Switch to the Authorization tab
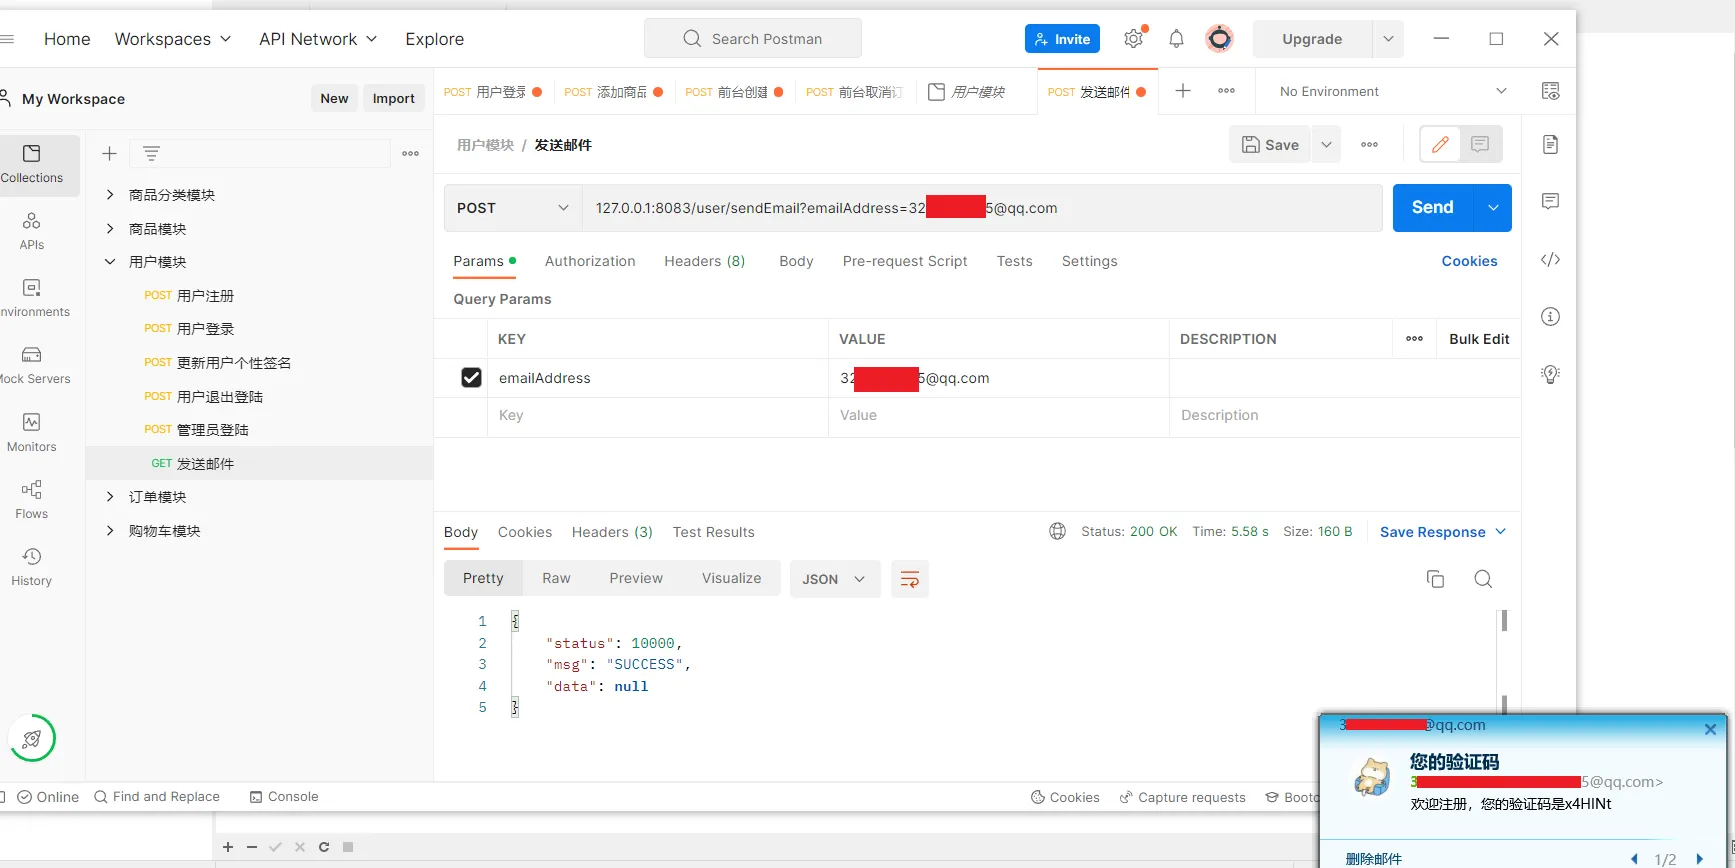The image size is (1735, 868). point(590,261)
